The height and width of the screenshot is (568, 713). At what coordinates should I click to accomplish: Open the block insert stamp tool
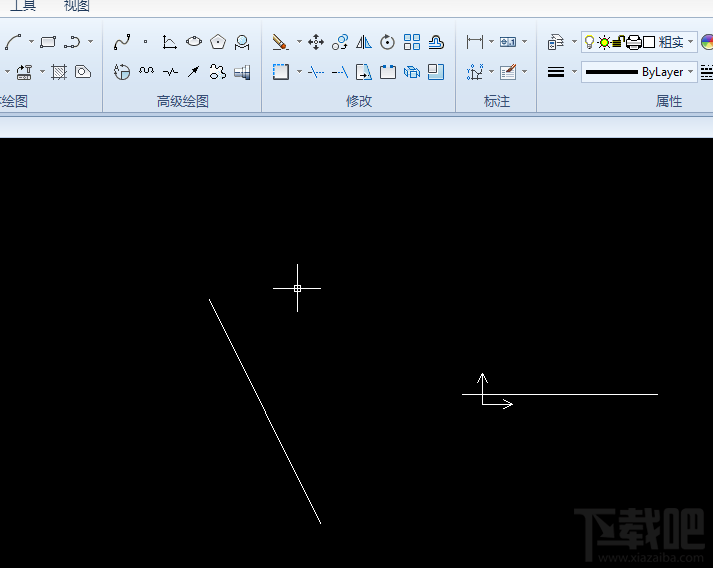[24, 72]
